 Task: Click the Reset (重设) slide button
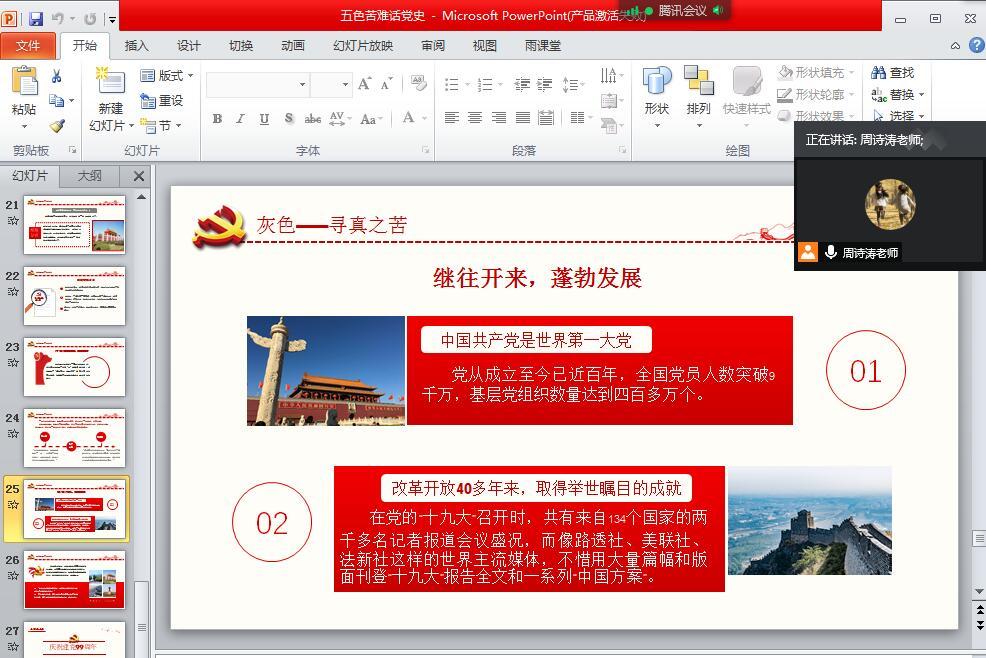tap(162, 100)
